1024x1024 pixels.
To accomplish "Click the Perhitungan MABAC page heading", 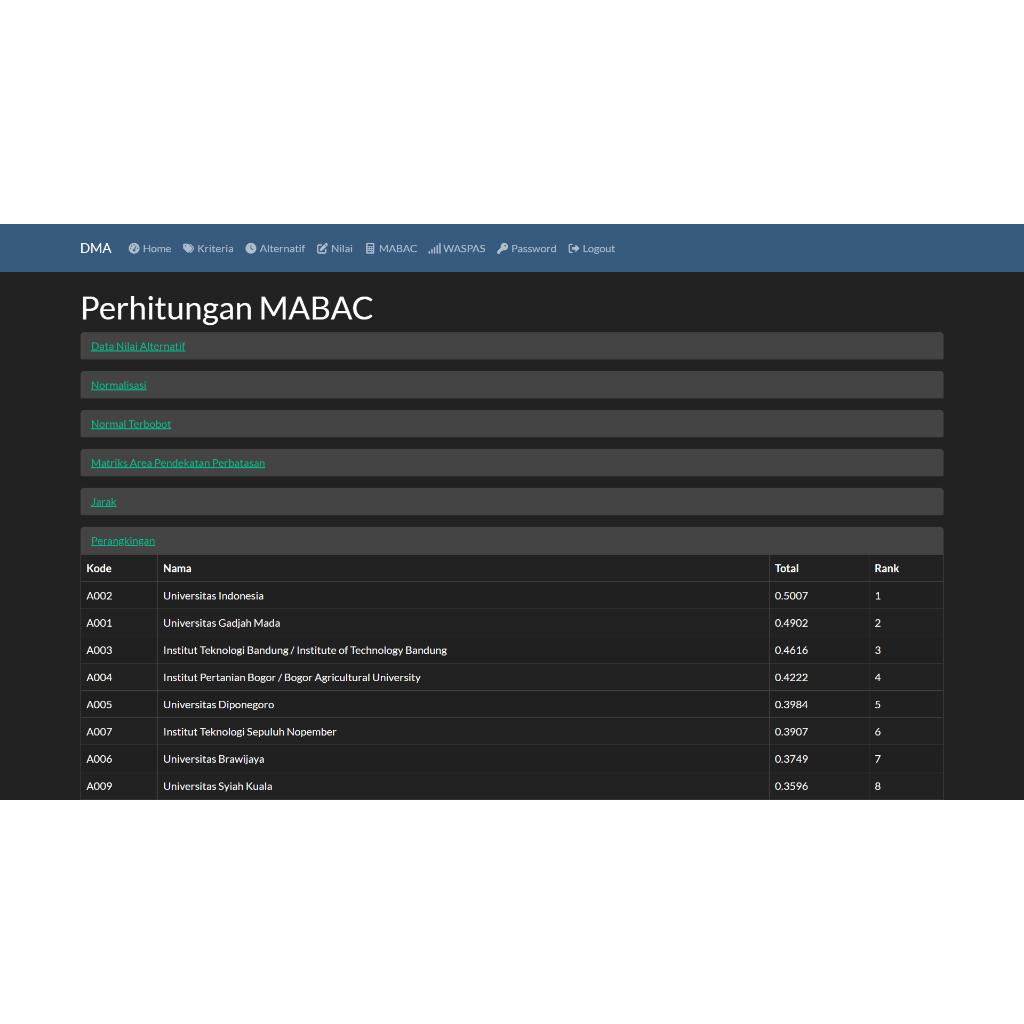I will pos(227,308).
